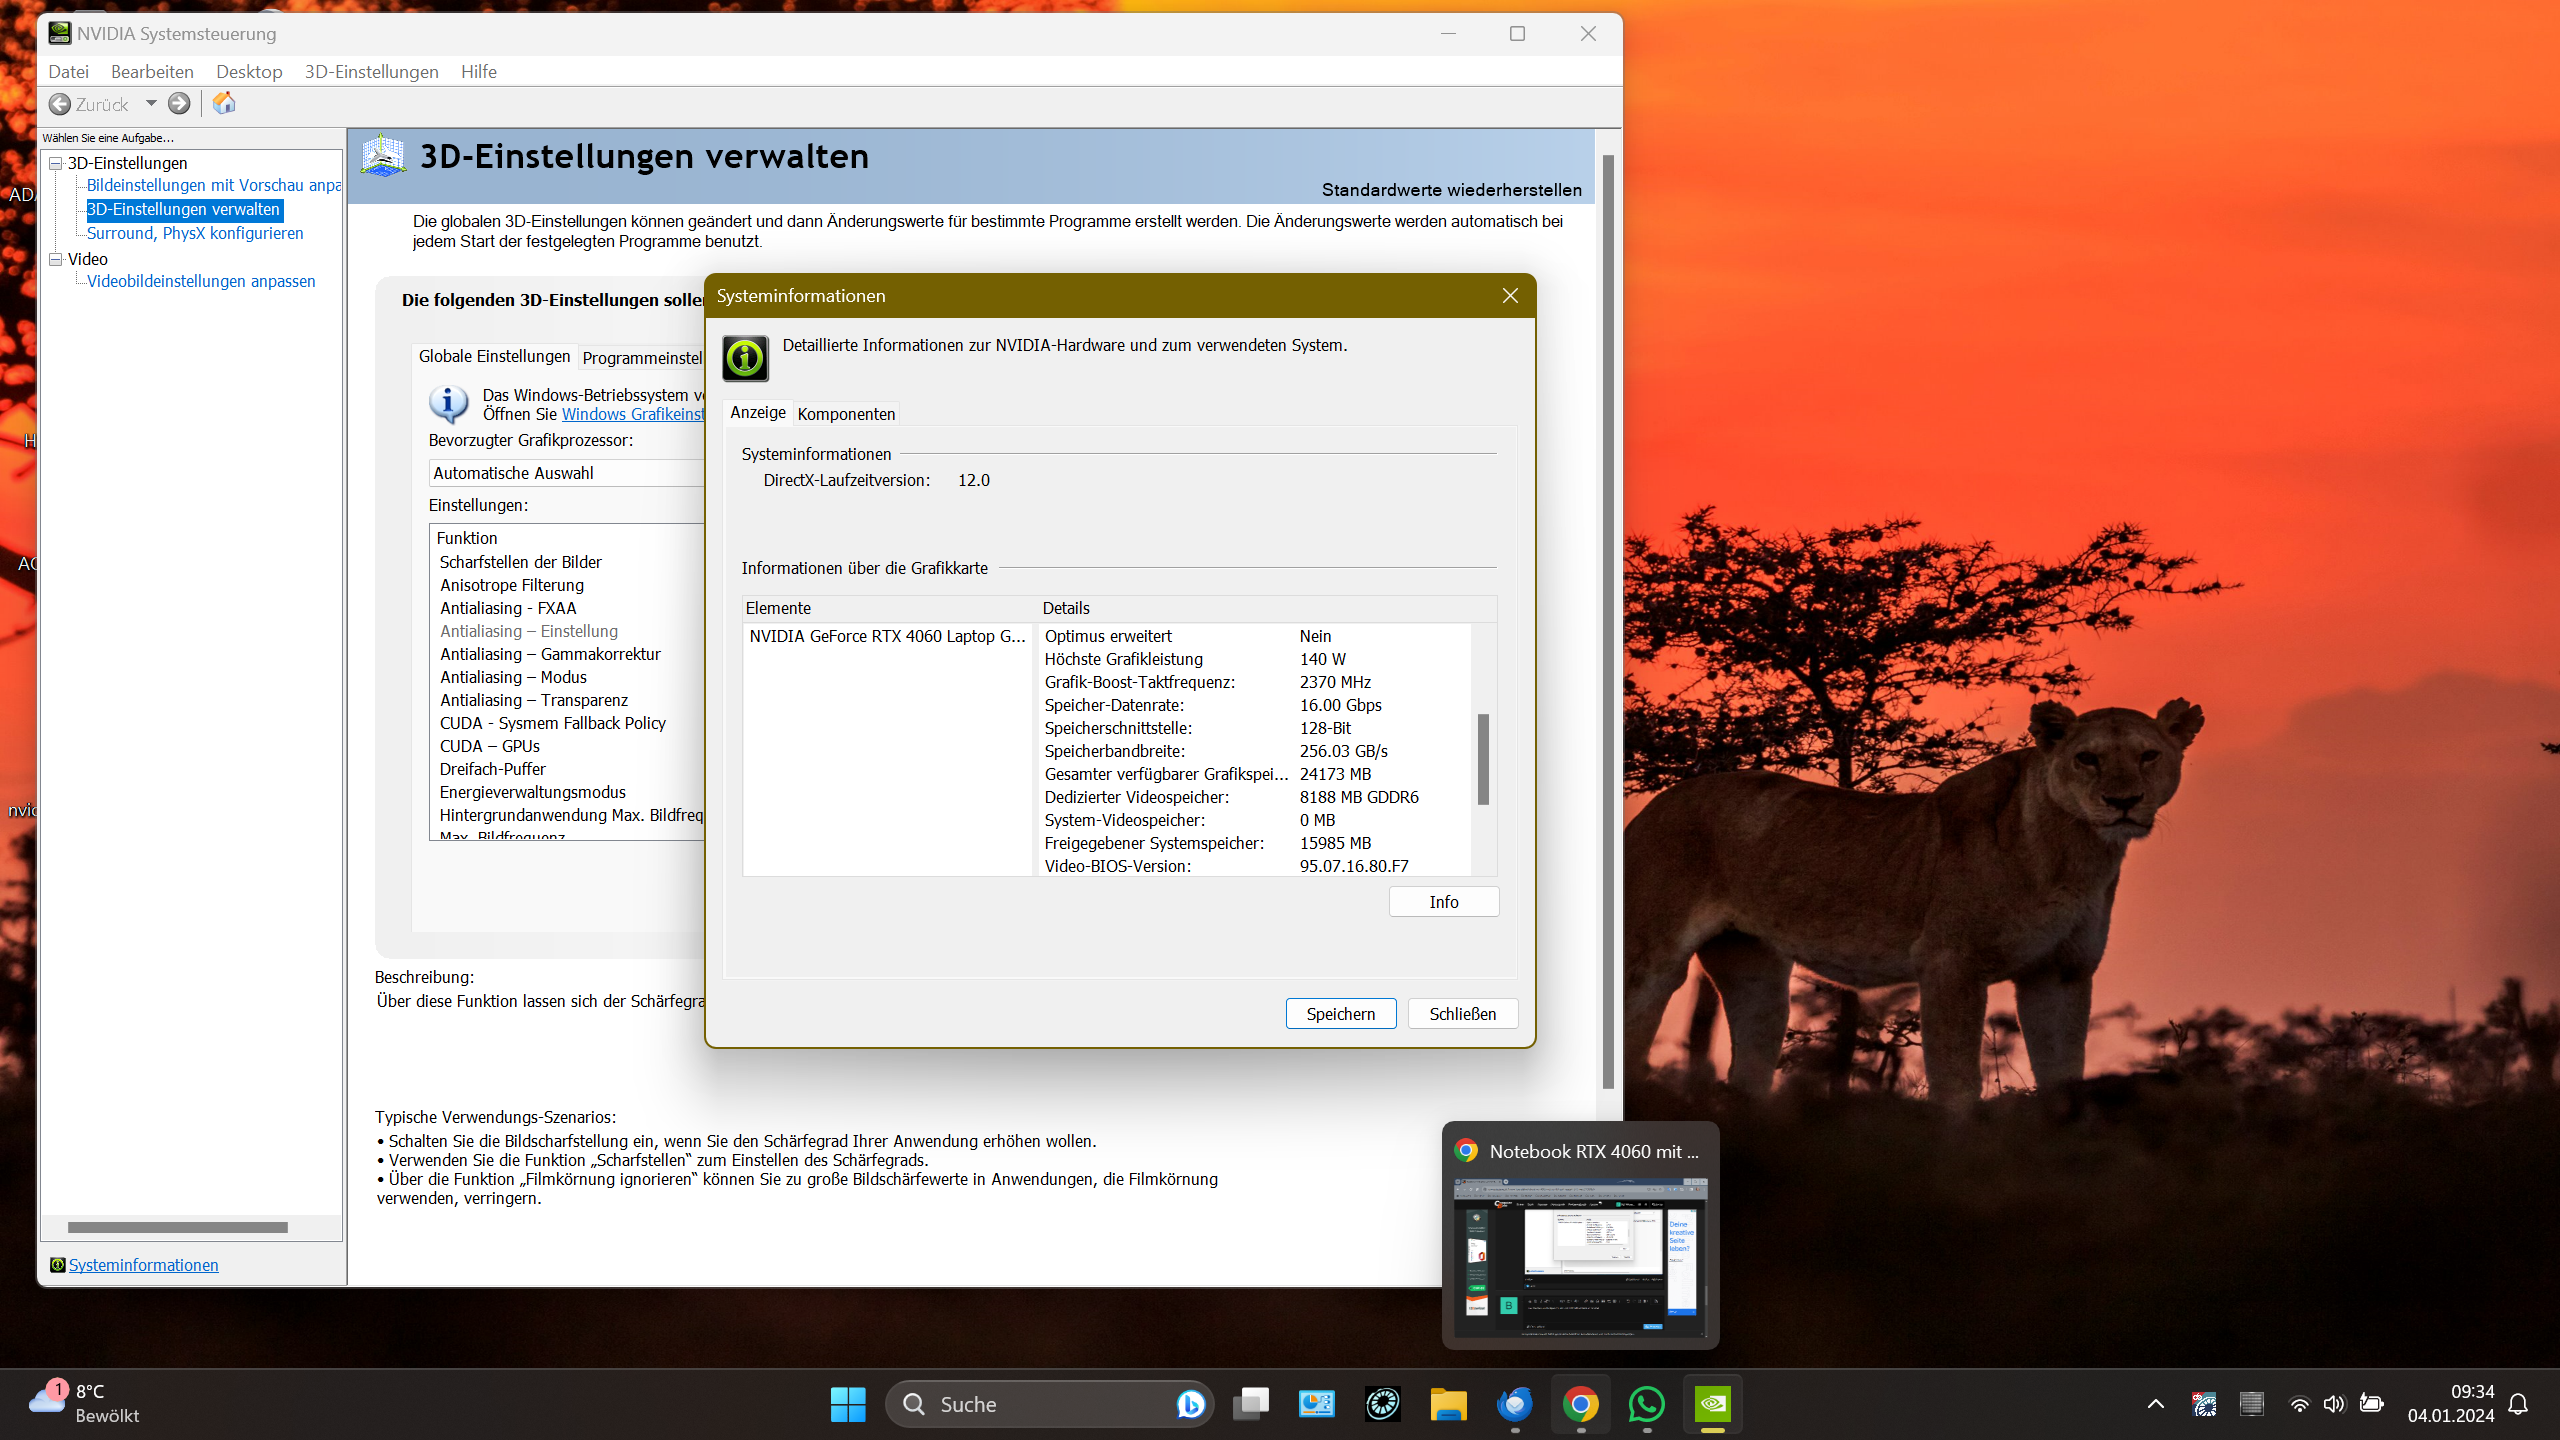This screenshot has height=1440, width=2560.
Task: Open the Datei menu
Action: [68, 71]
